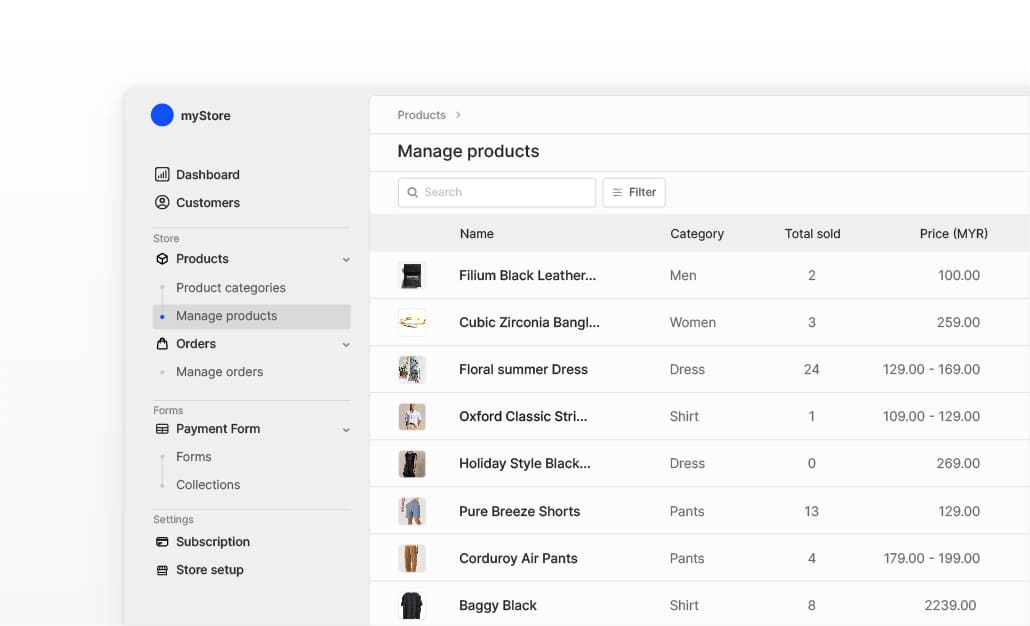Click the Dashboard bar-chart icon

click(x=162, y=174)
